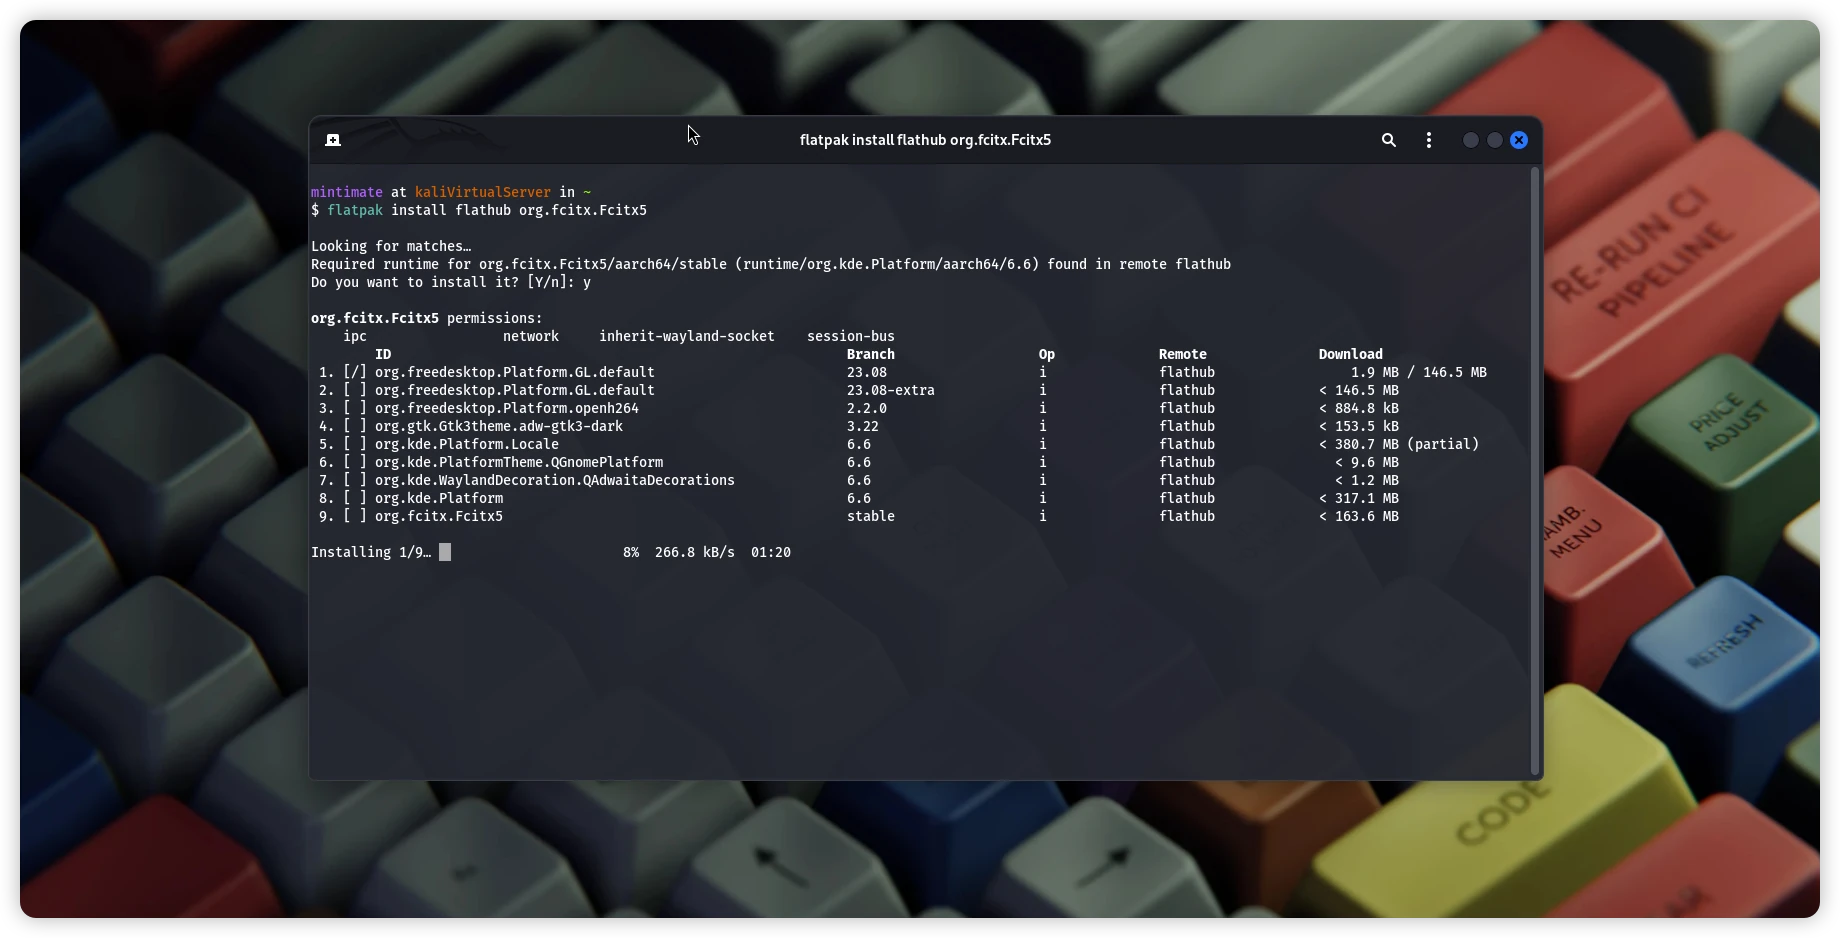Click 'org.kde.Platform.Locale' row
Screen dimensions: 1840x938
467,444
